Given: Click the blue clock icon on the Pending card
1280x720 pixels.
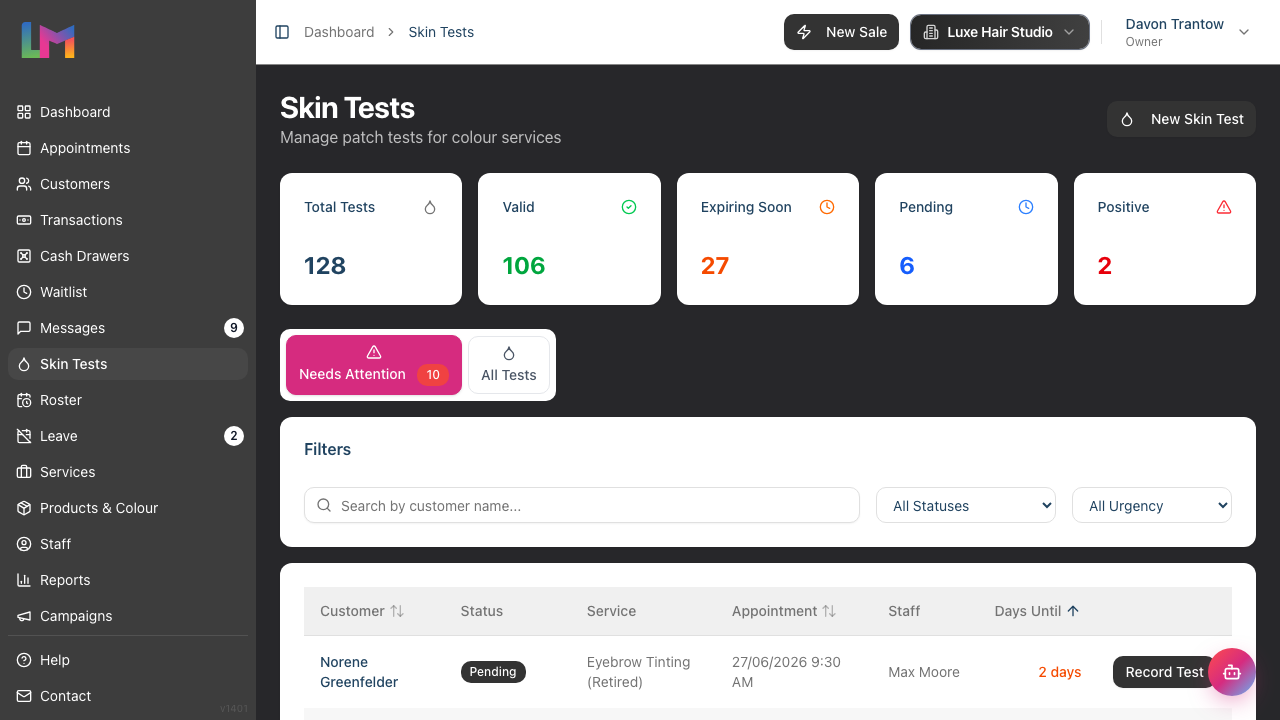Looking at the screenshot, I should coord(1026,207).
